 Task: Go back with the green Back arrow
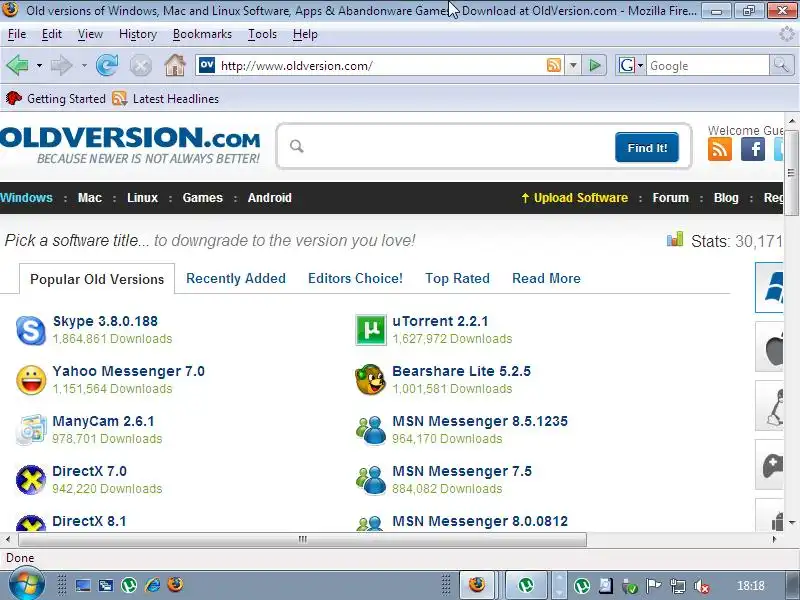17,65
